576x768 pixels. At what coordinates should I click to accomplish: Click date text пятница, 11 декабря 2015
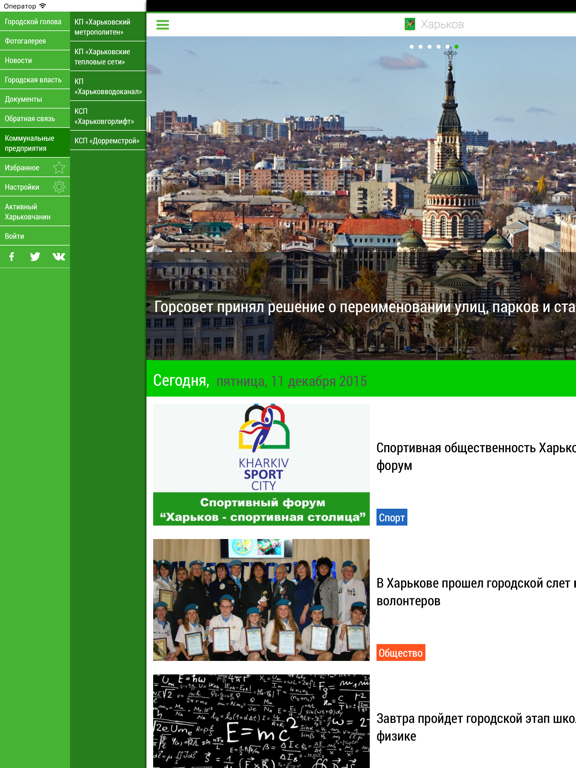tap(291, 381)
